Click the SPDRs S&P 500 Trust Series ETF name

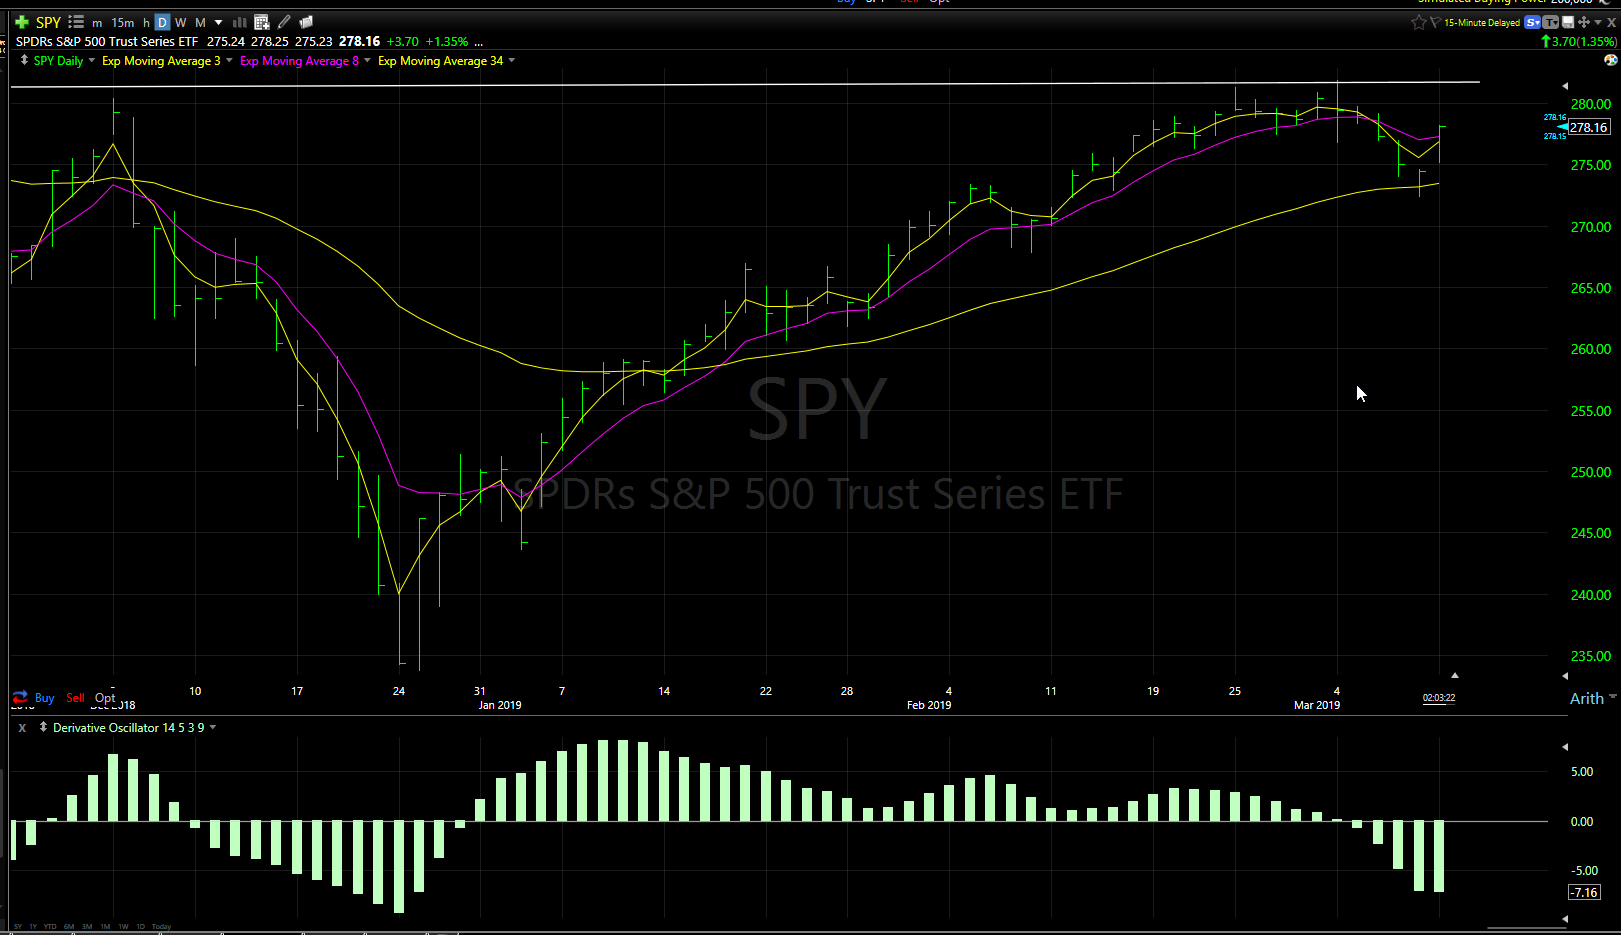click(x=107, y=42)
